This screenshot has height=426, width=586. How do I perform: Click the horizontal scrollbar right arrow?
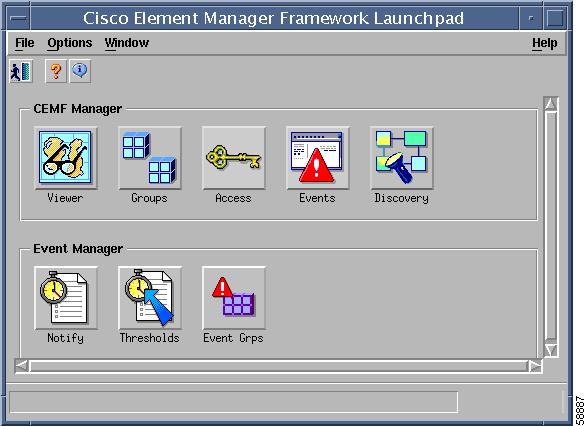pyautogui.click(x=535, y=366)
